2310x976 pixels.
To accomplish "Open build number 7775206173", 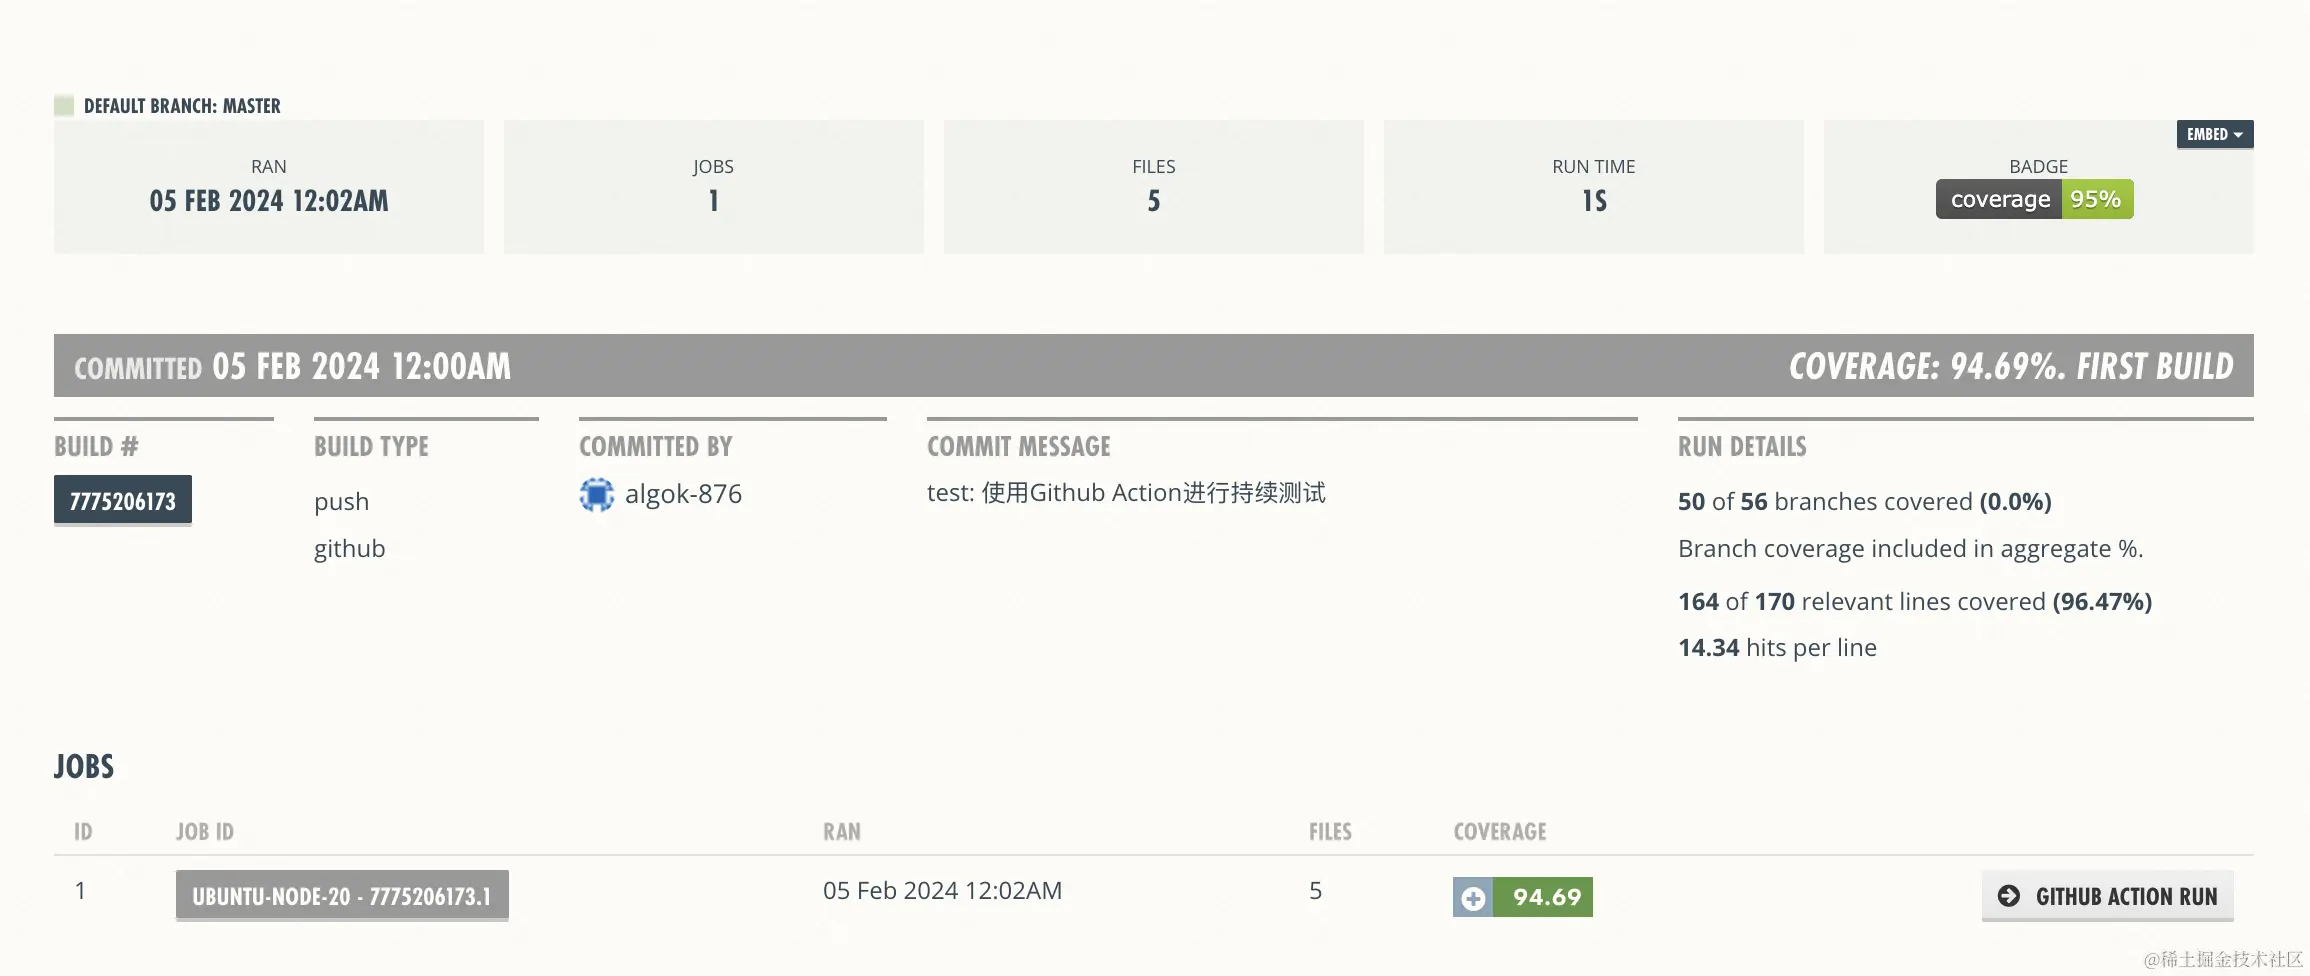I will point(123,501).
